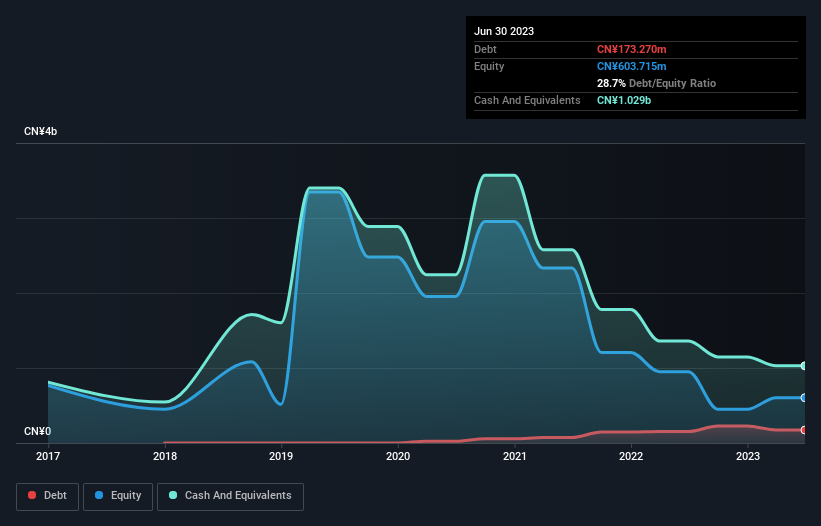Click the CN¥0 y-axis label
Image resolution: width=821 pixels, height=526 pixels.
37,431
